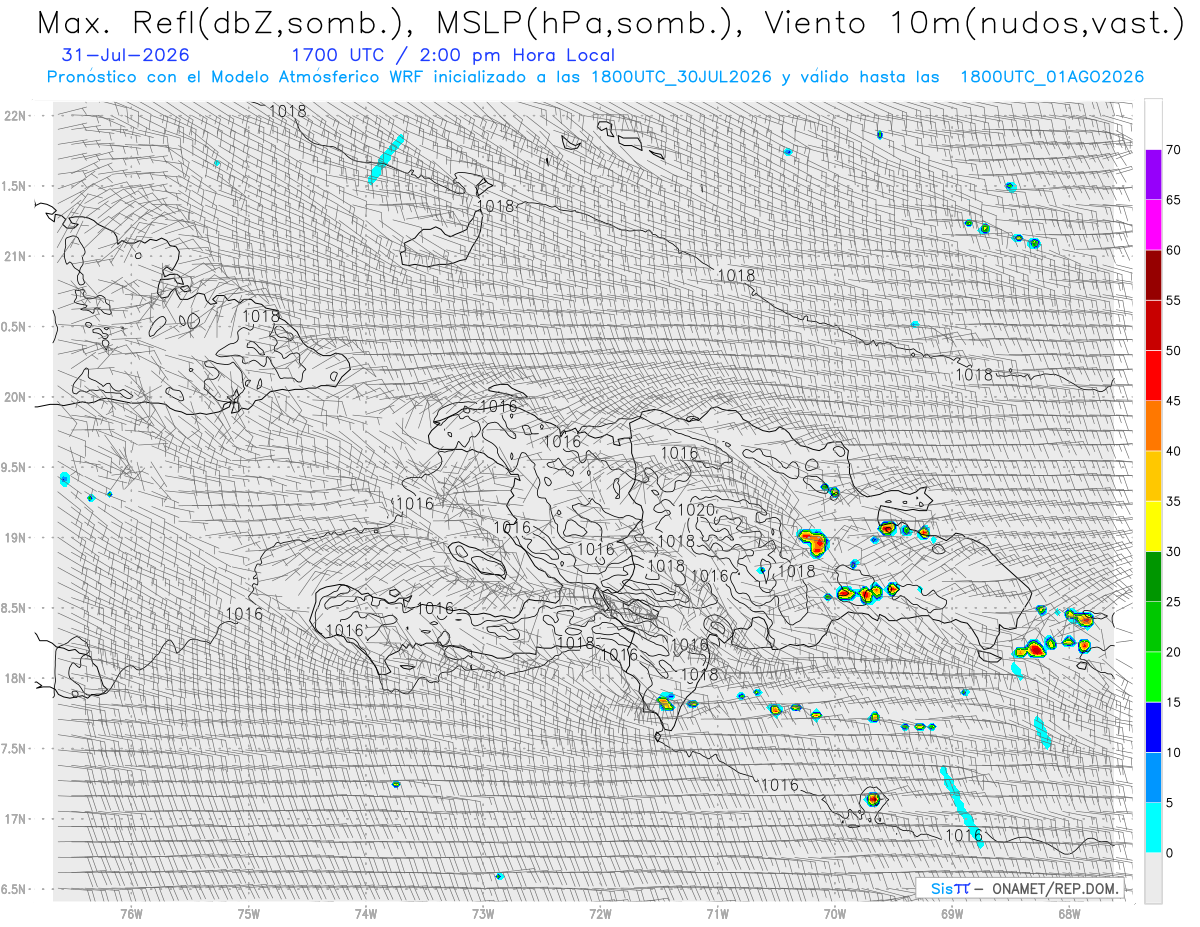Select the '75W' longitude axis label
1200x927 pixels.
coord(248,912)
